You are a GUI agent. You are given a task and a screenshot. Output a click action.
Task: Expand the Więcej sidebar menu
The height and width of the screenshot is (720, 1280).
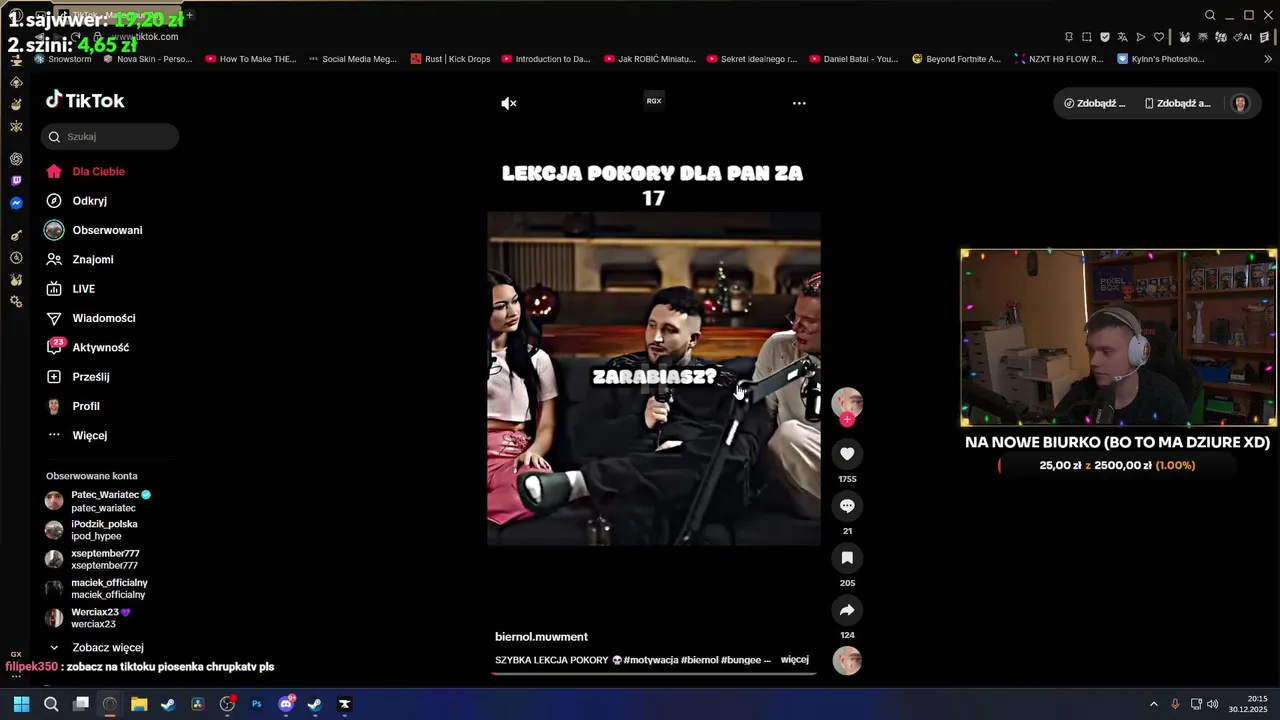77,436
